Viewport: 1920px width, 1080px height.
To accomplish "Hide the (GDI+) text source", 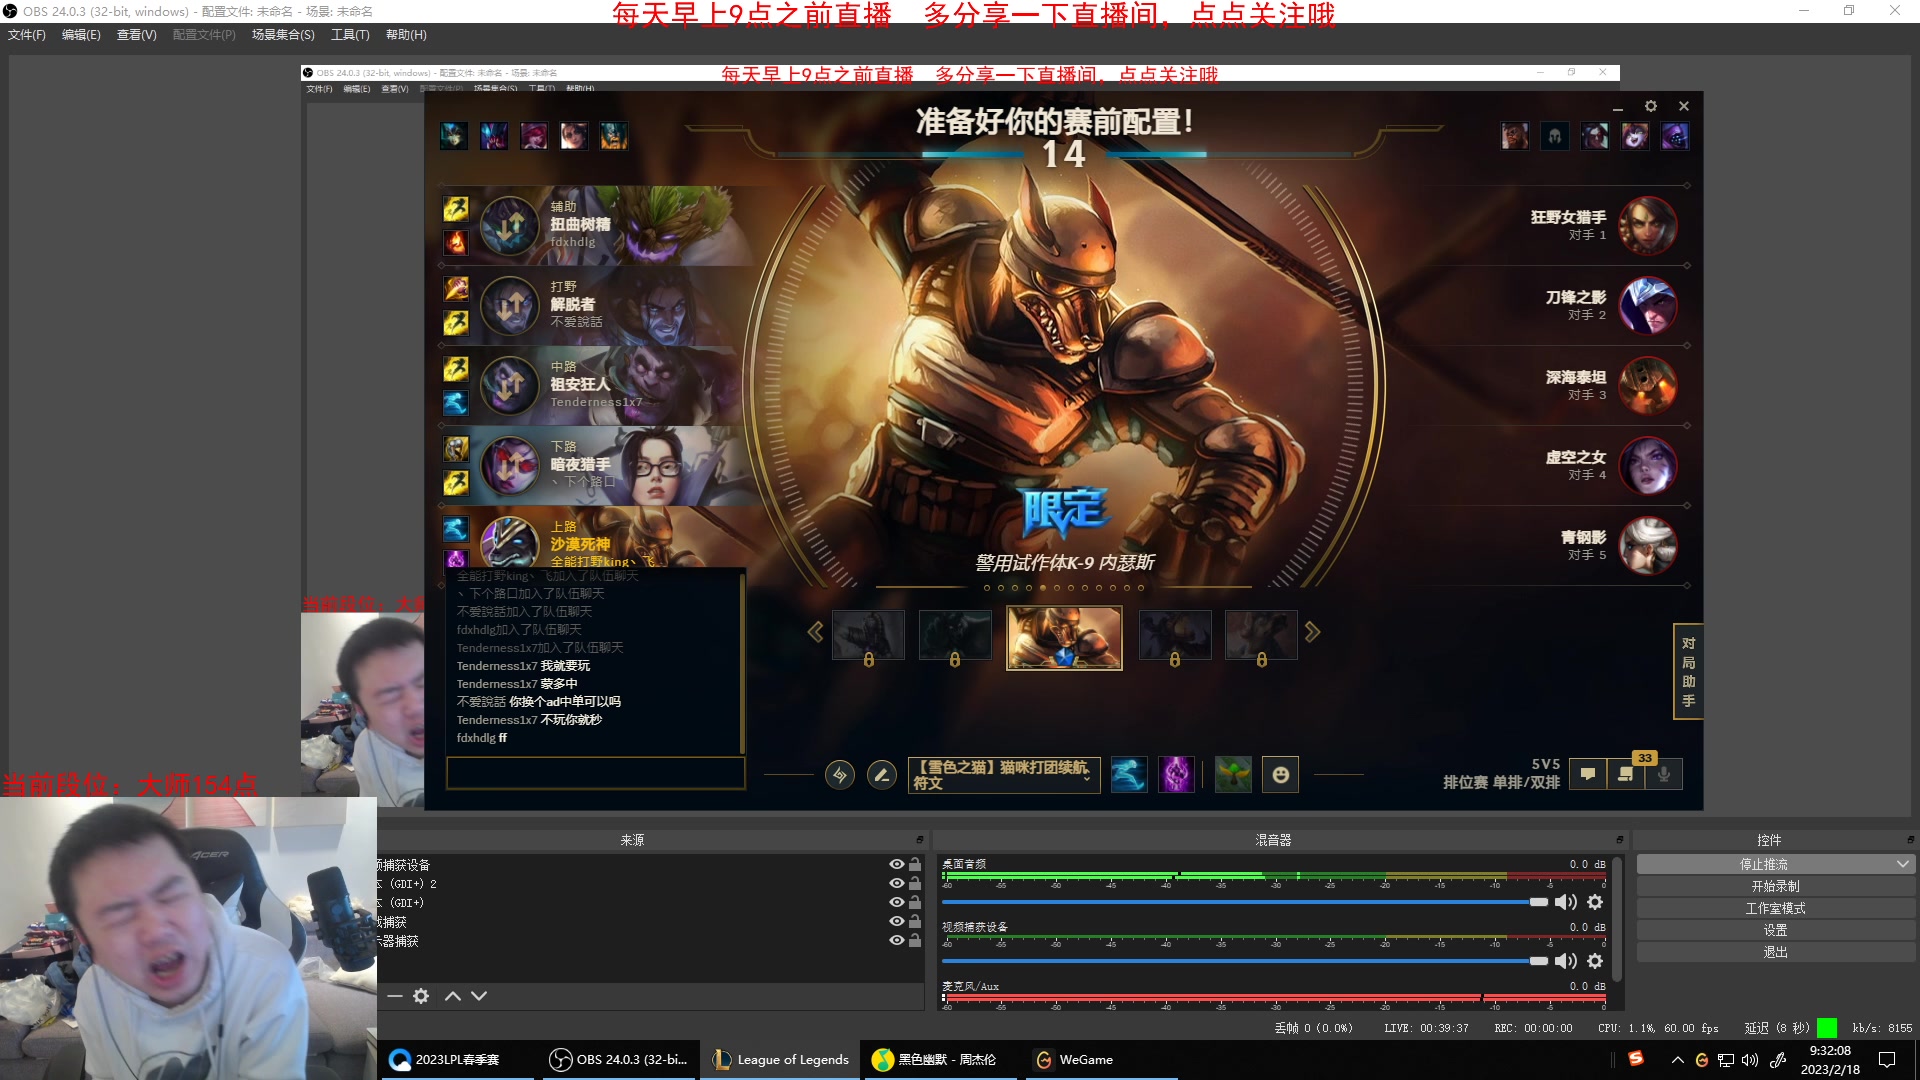I will 897,903.
